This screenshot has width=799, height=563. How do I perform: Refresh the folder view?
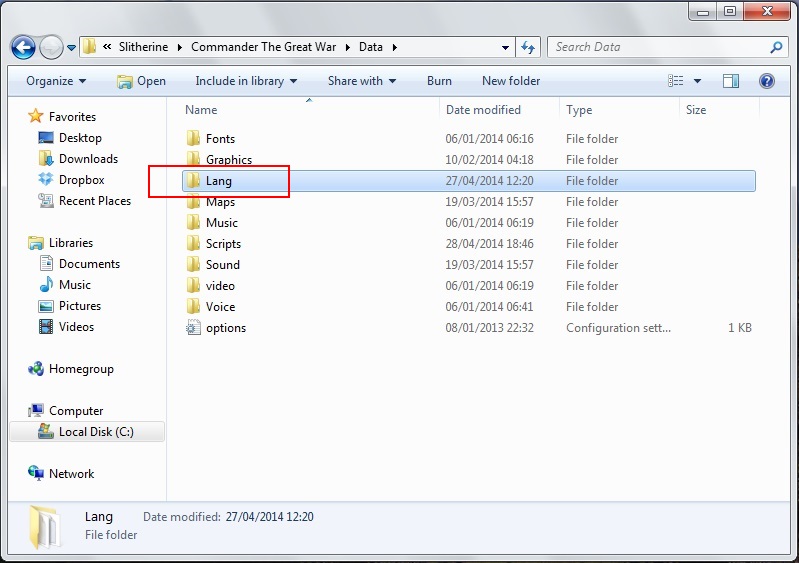(528, 47)
